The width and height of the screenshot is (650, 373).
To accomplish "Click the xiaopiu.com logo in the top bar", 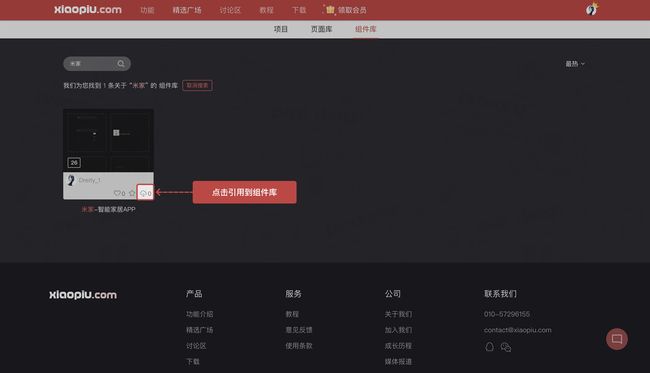I will click(88, 10).
